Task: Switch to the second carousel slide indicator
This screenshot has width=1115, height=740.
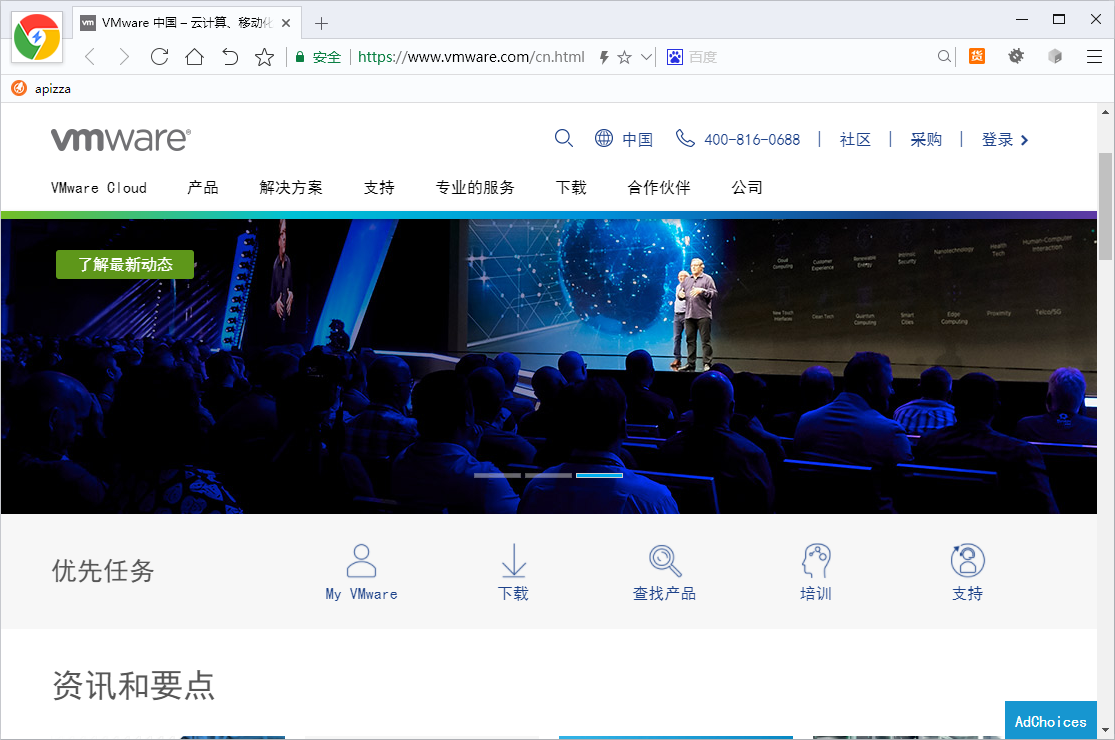Action: [x=548, y=475]
